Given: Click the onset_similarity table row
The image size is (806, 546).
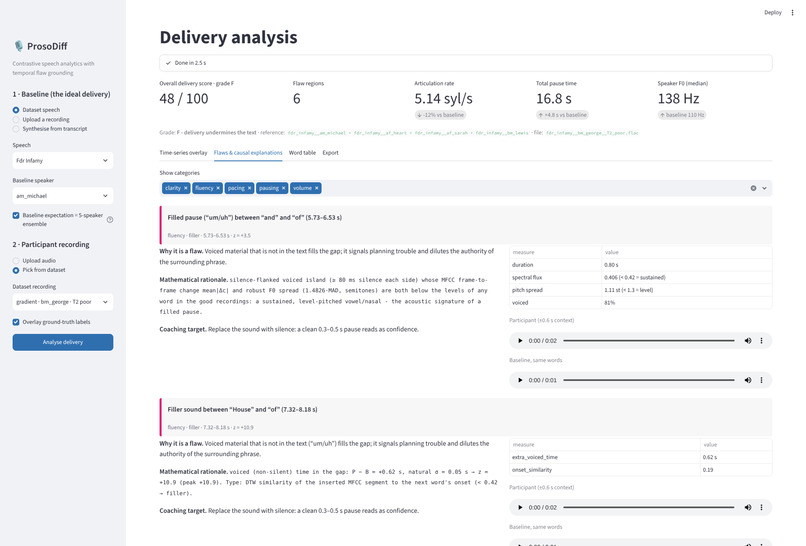Looking at the screenshot, I should tap(640, 470).
